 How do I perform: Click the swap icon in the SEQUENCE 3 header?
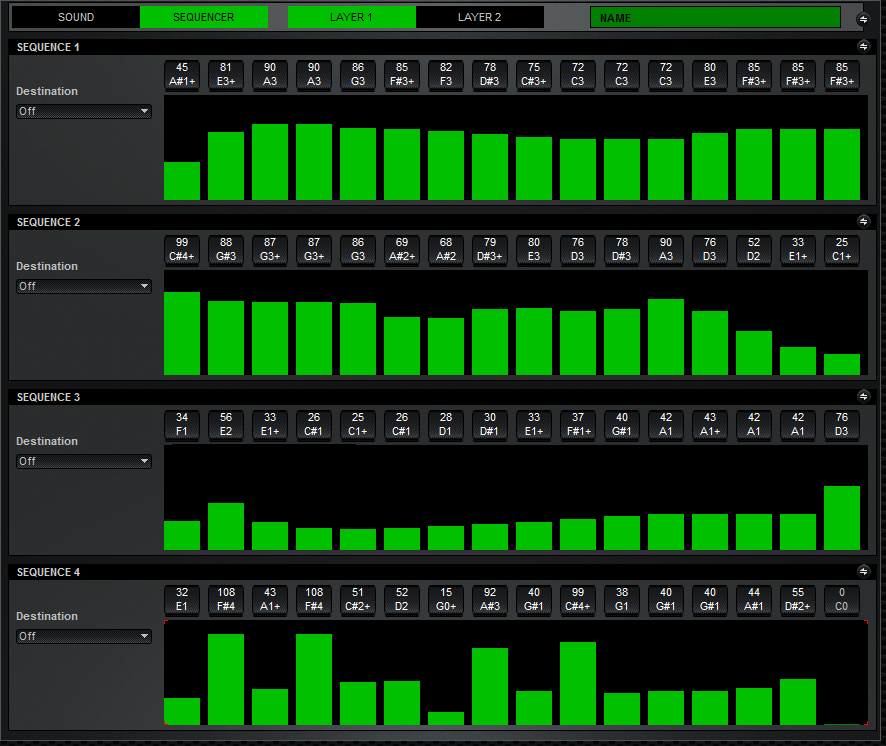click(866, 397)
